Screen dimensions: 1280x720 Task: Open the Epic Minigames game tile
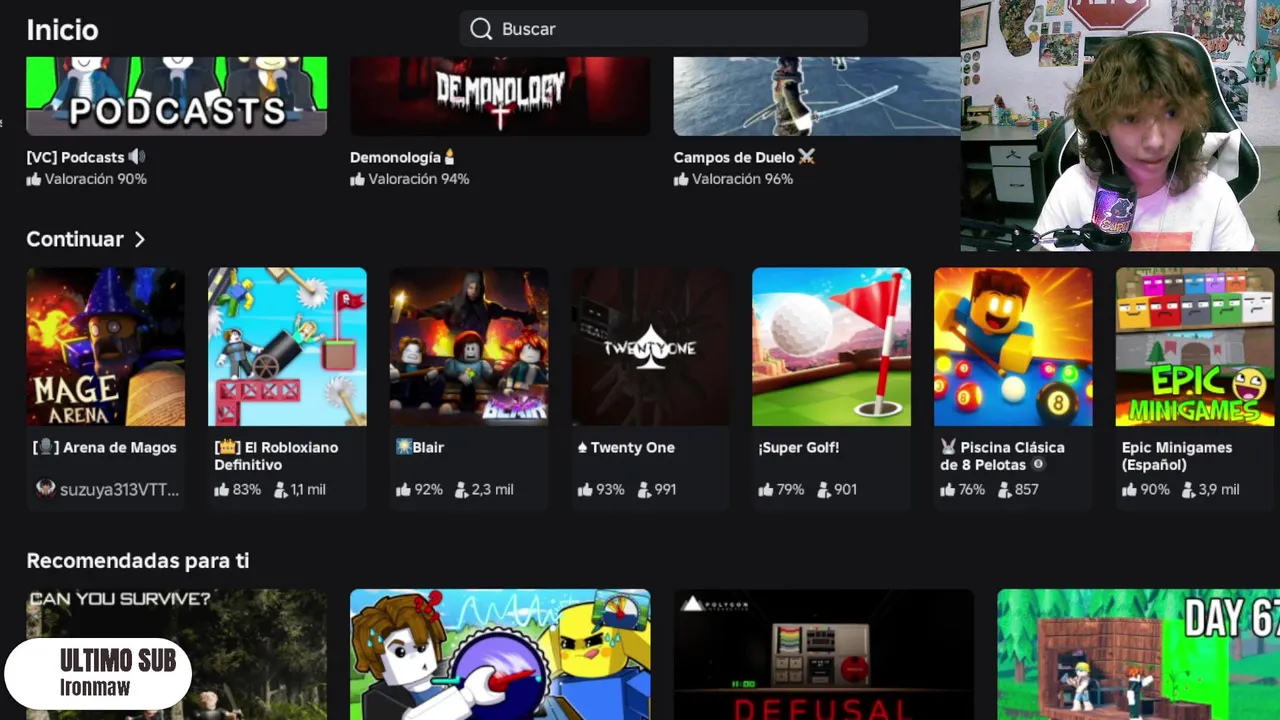[x=1195, y=347]
